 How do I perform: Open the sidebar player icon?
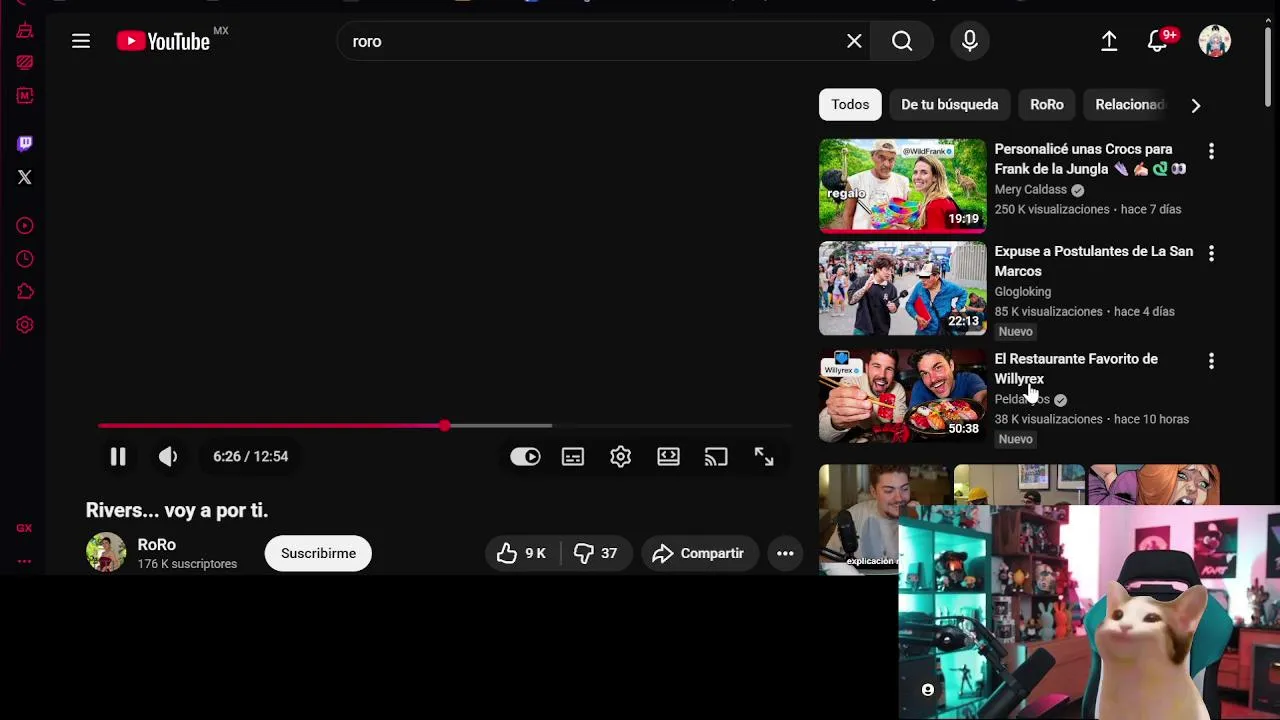25,226
